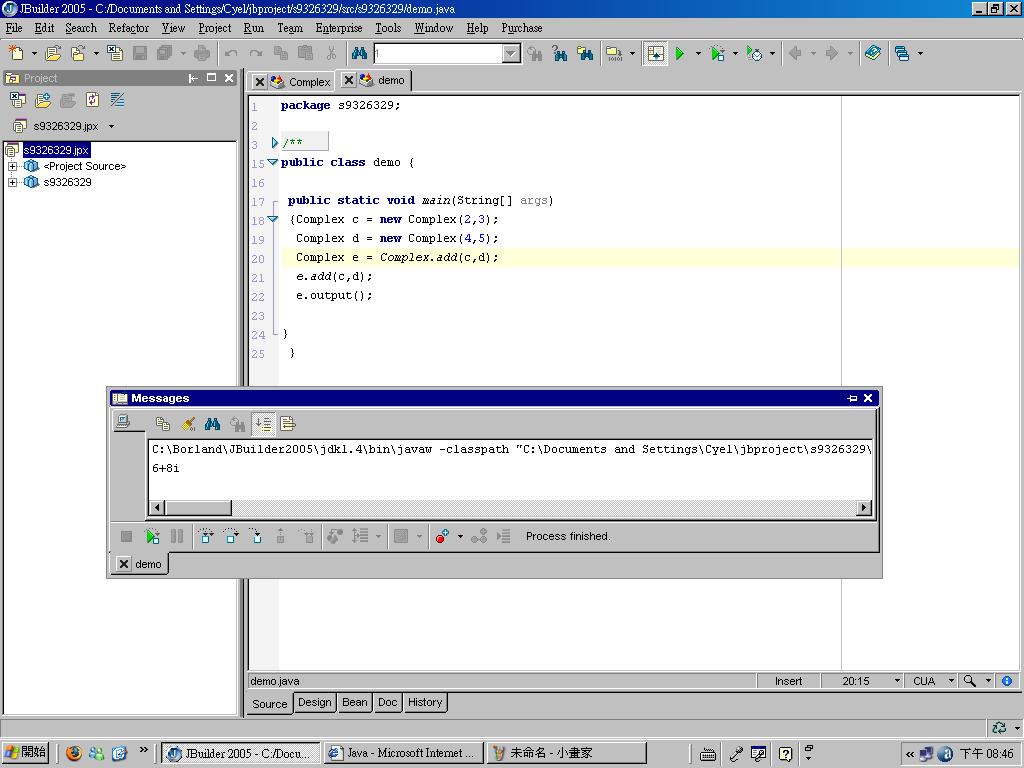1024x768 pixels.
Task: Click left arrow of Messages horizontal scrollbar
Action: (157, 507)
